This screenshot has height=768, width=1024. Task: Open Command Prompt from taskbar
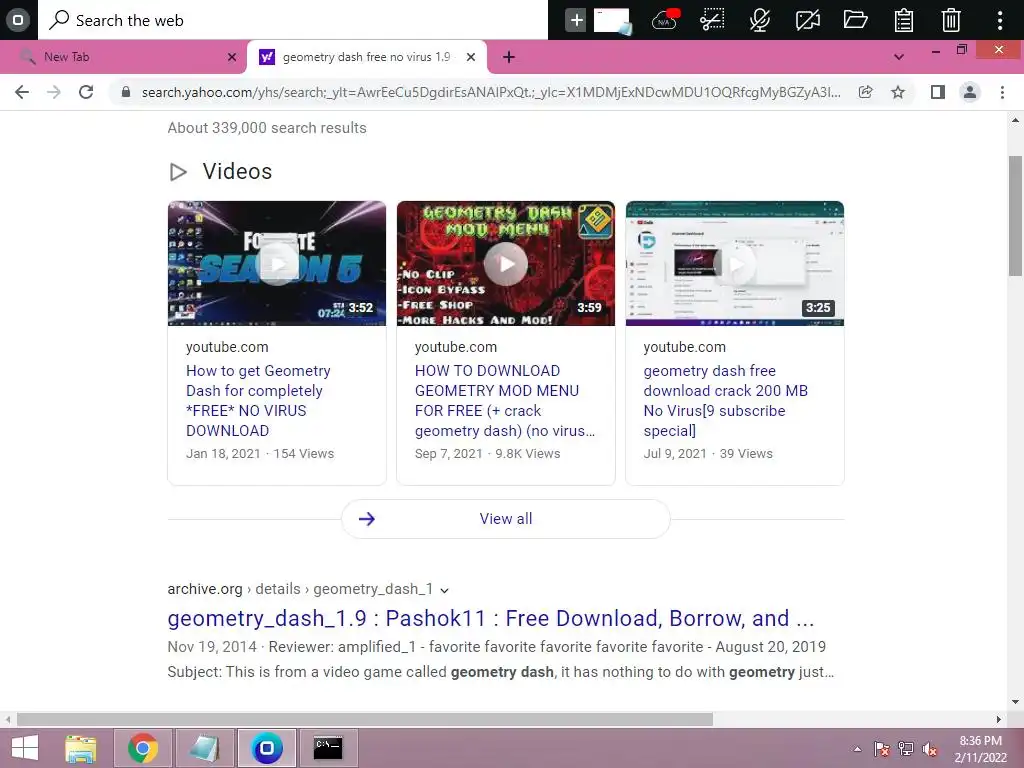coord(328,748)
